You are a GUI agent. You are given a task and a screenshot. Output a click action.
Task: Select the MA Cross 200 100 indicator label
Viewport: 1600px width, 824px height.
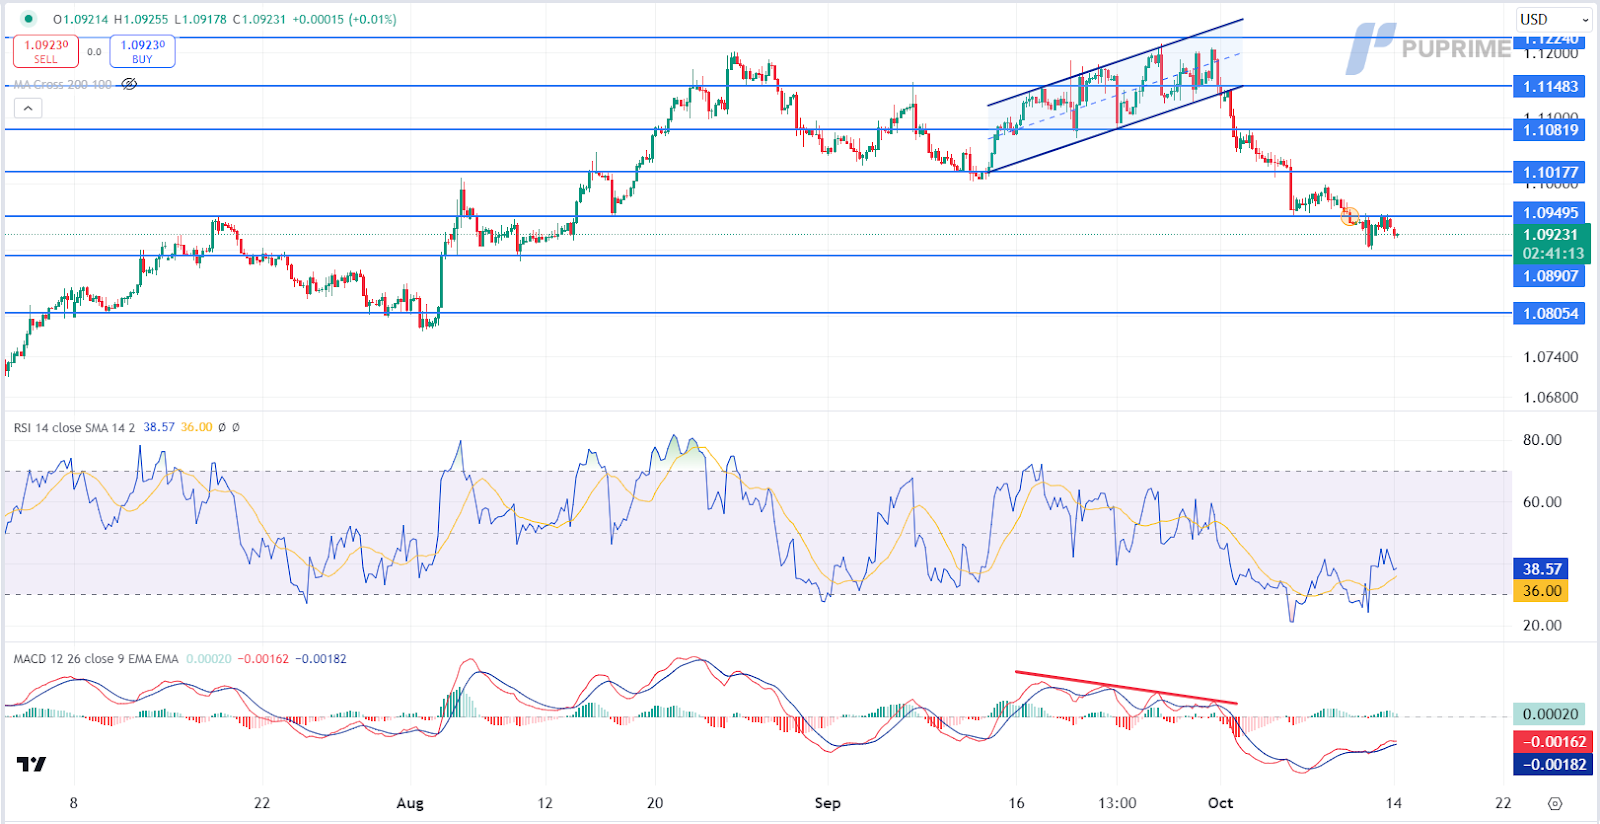63,84
